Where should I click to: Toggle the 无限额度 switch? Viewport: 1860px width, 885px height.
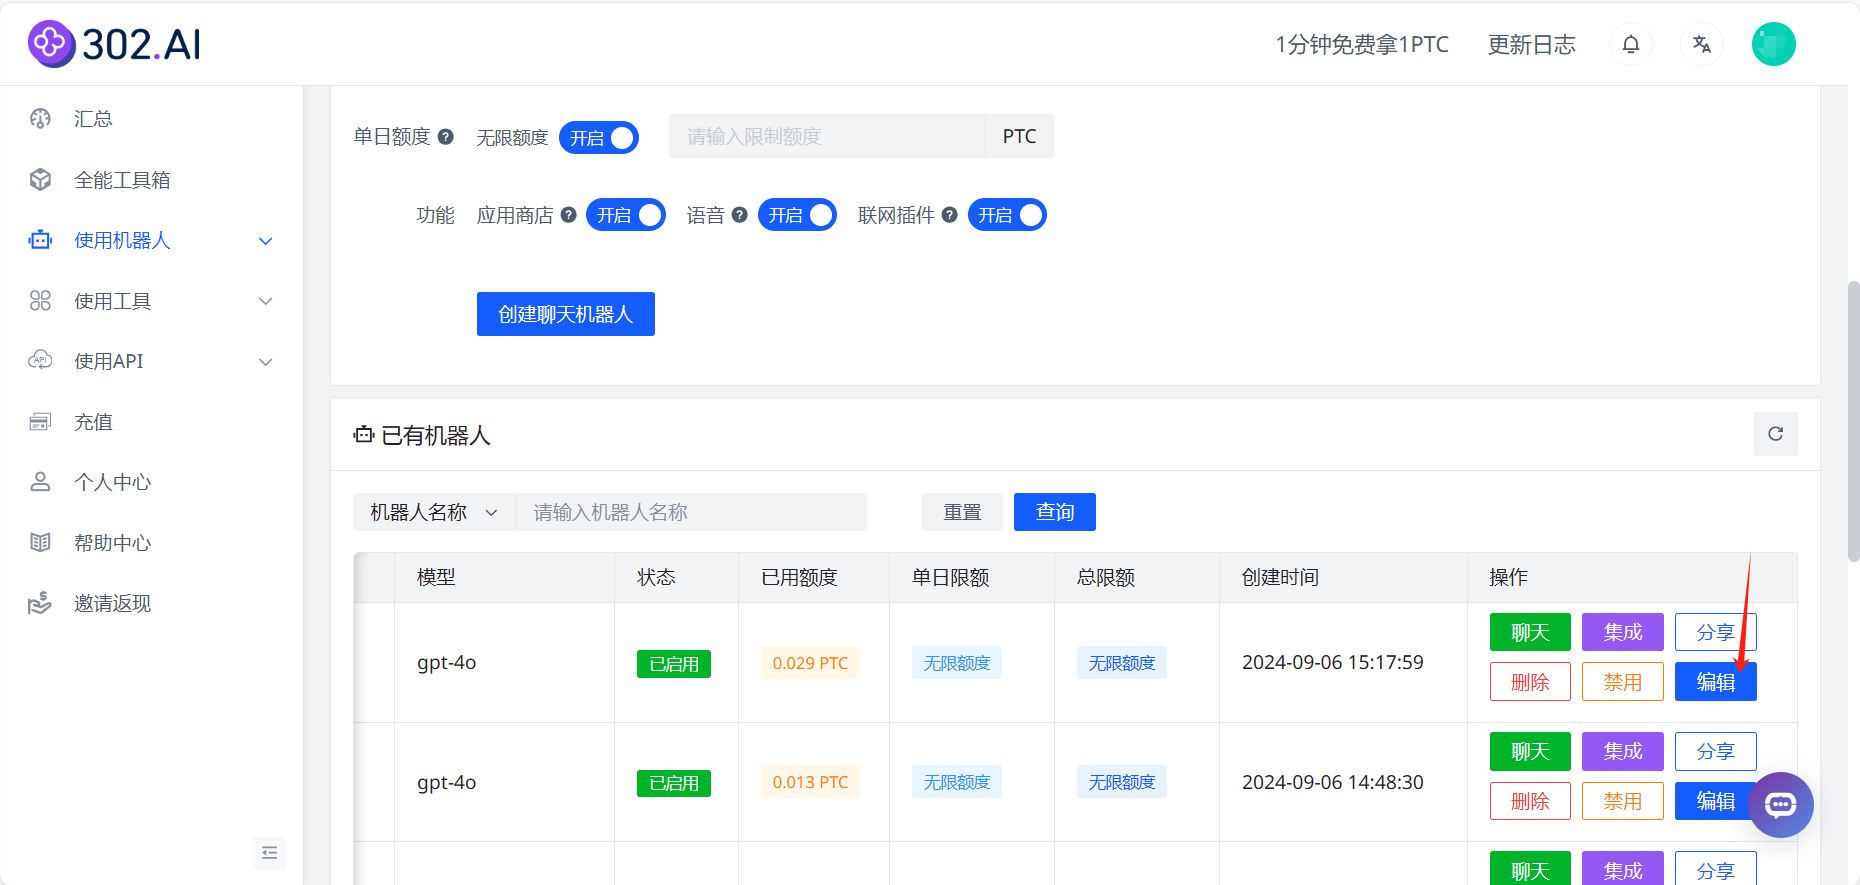pyautogui.click(x=599, y=137)
